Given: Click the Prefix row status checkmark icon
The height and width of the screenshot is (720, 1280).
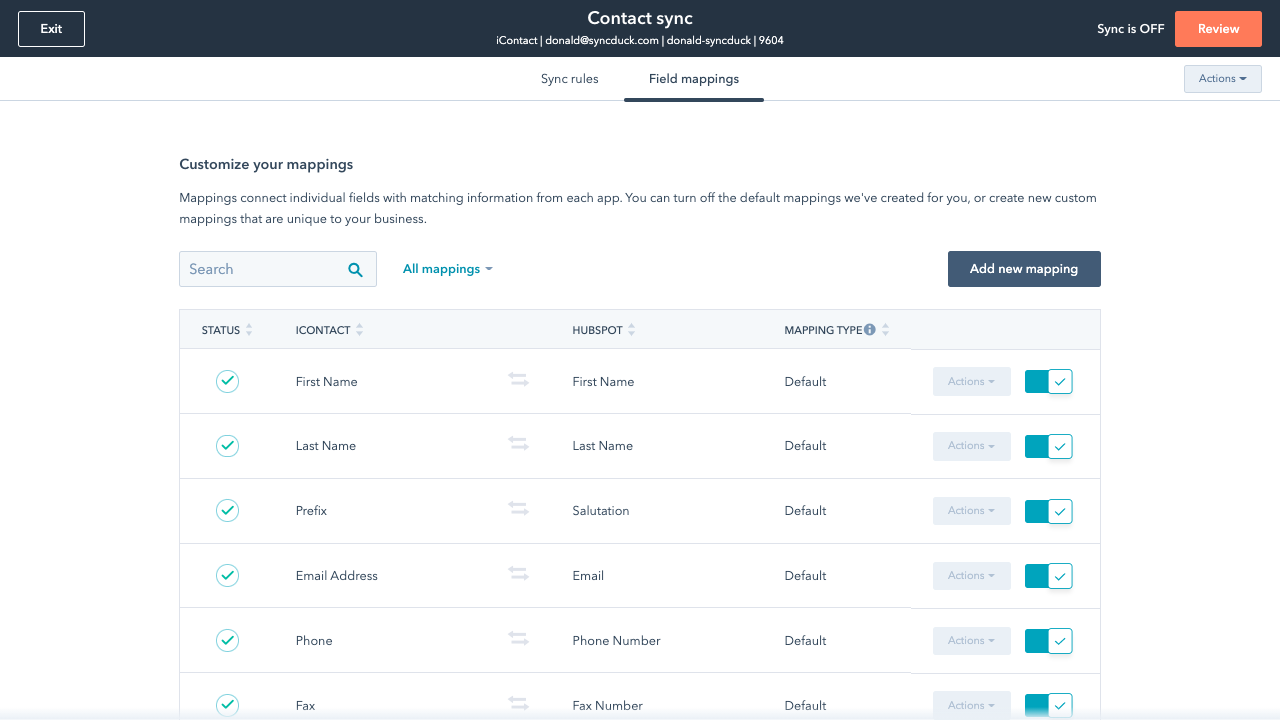Looking at the screenshot, I should click(x=228, y=510).
